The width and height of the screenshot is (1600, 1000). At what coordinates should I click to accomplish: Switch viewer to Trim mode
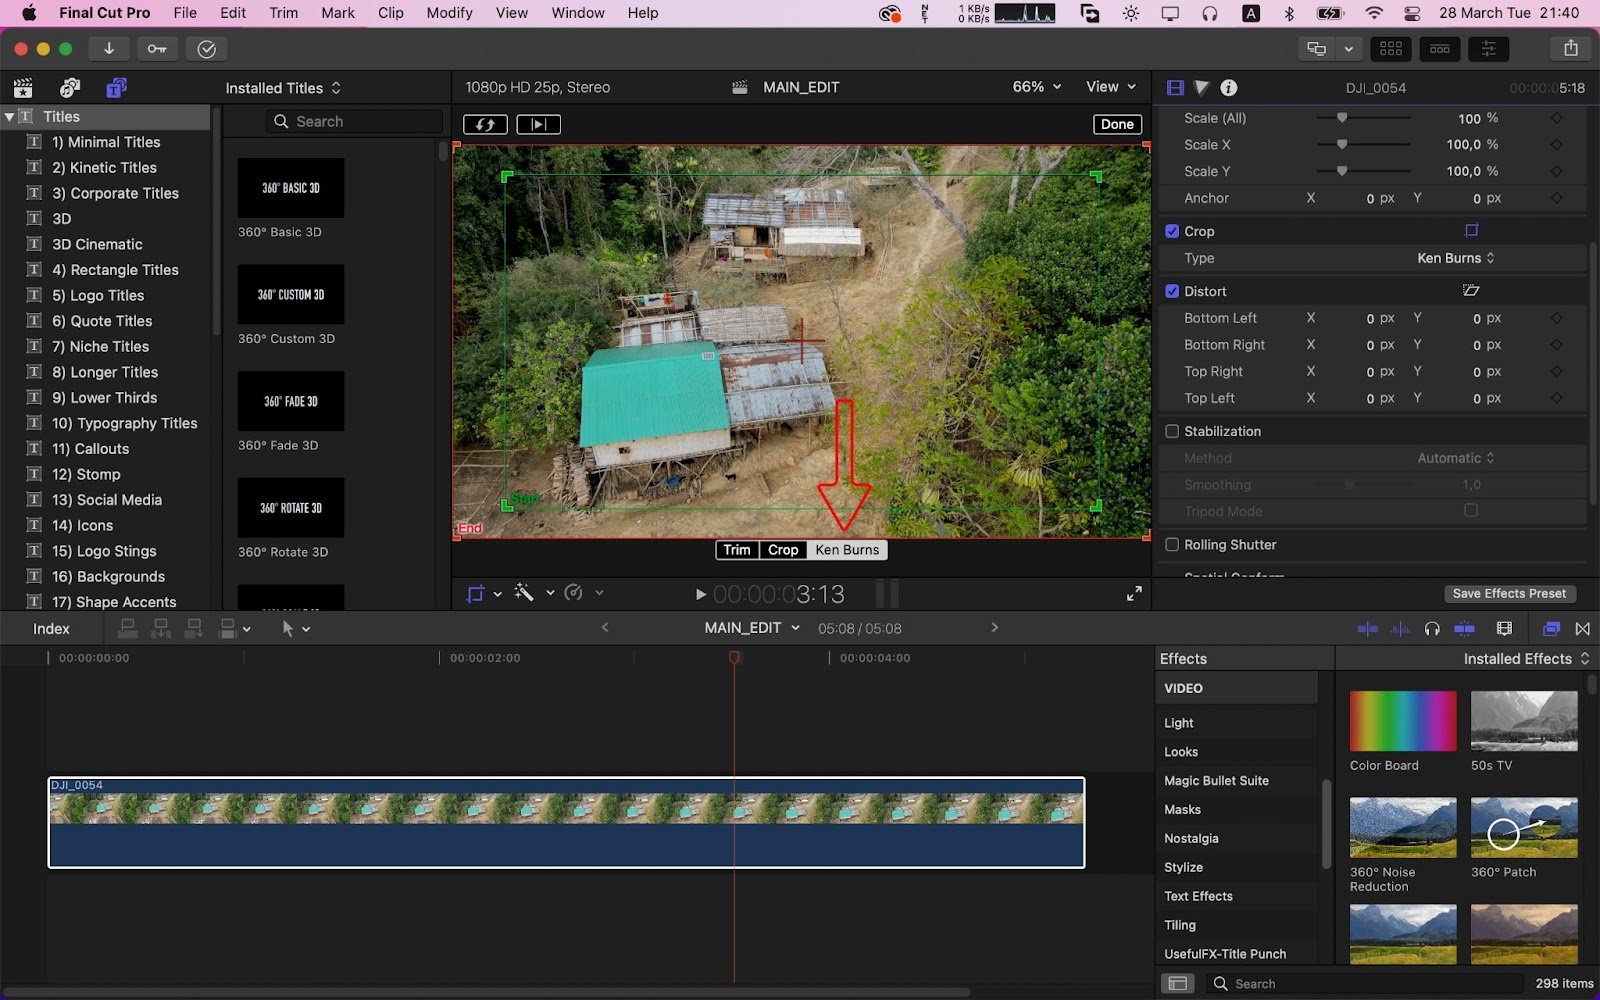coord(737,550)
